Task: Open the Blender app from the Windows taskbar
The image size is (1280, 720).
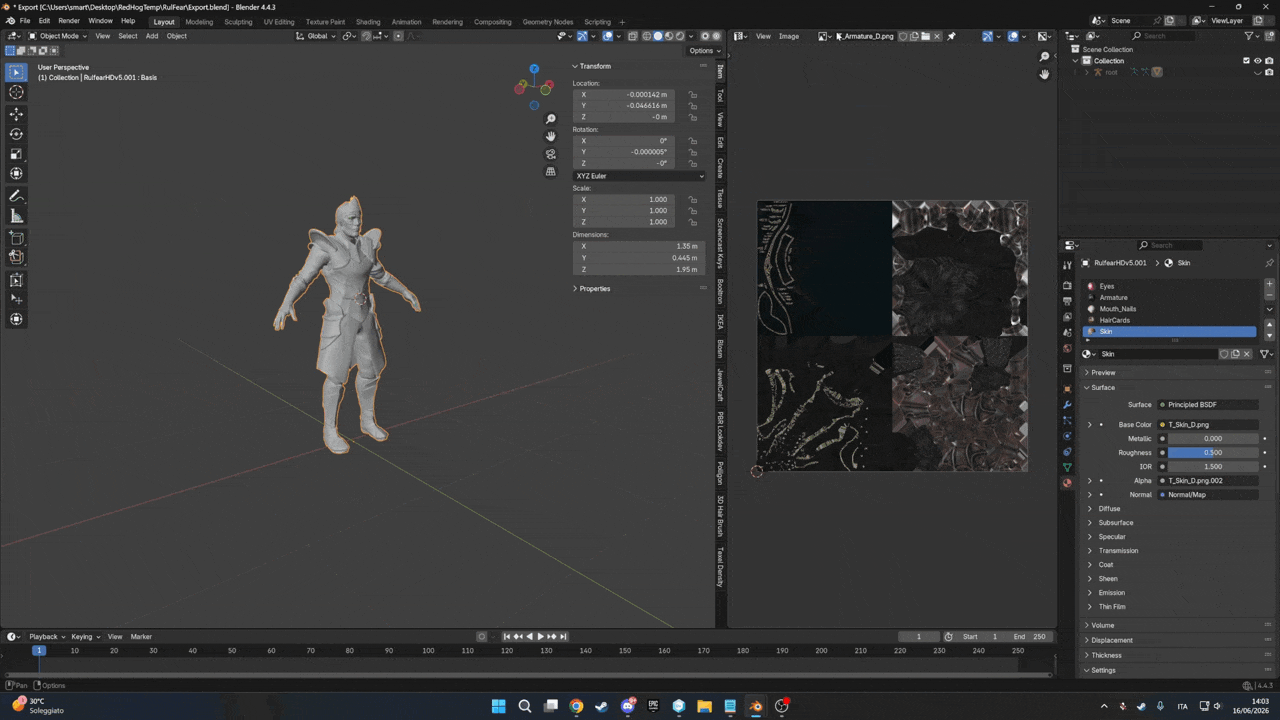Action: 755,706
